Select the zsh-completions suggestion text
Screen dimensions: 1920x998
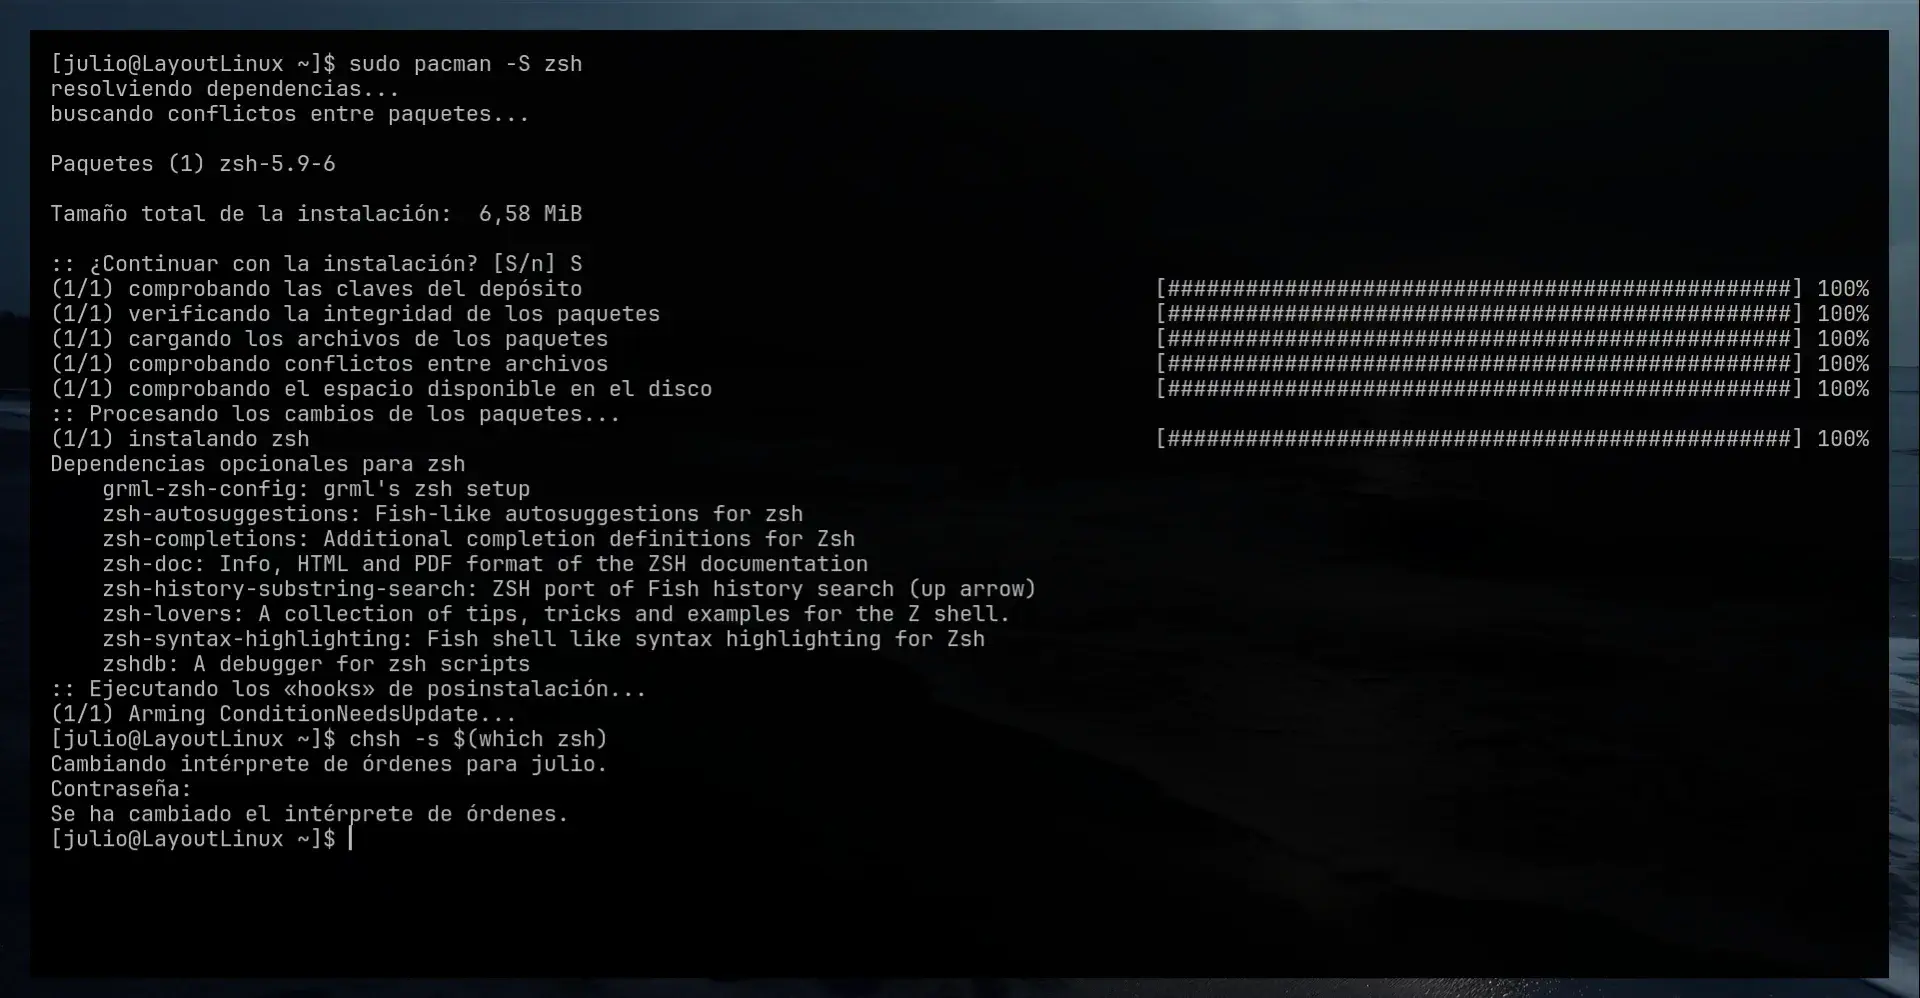coord(478,538)
